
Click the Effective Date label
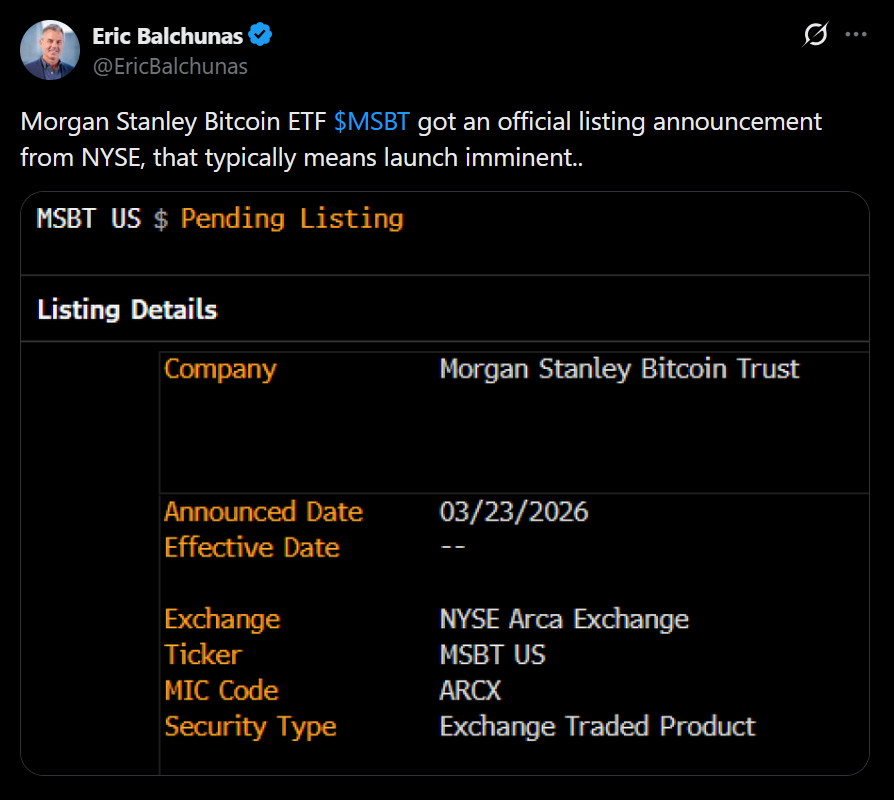[252, 548]
